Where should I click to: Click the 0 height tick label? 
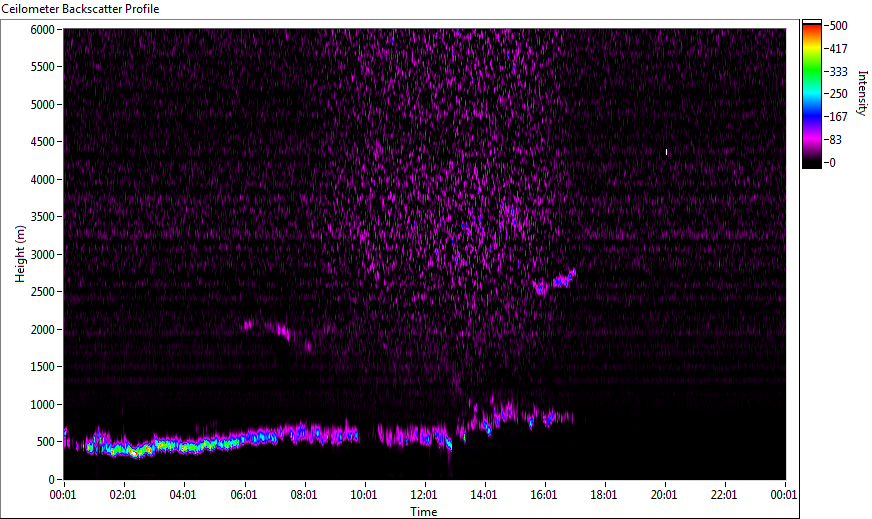point(52,480)
